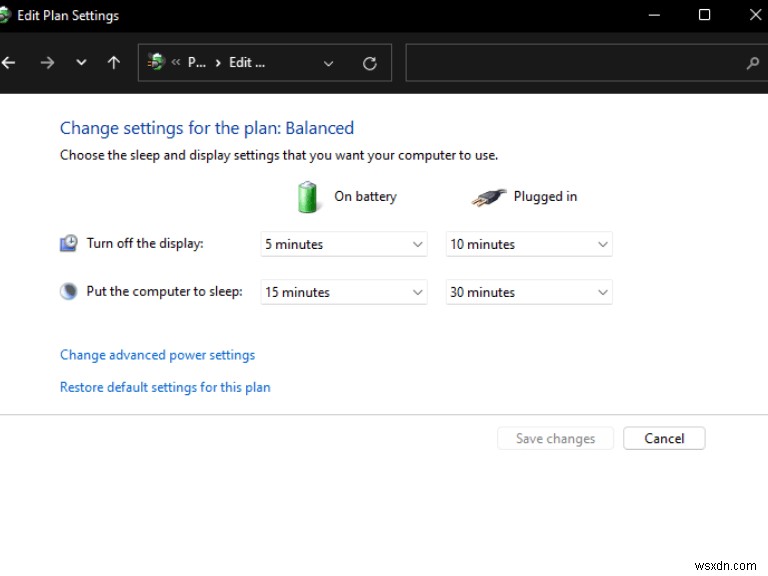Click the 'Plugged in' column label

pos(545,196)
